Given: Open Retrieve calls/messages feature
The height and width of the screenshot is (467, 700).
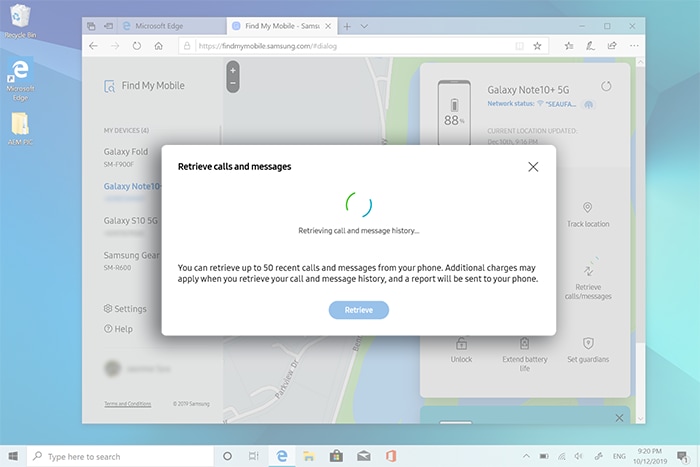Looking at the screenshot, I should 588,279.
